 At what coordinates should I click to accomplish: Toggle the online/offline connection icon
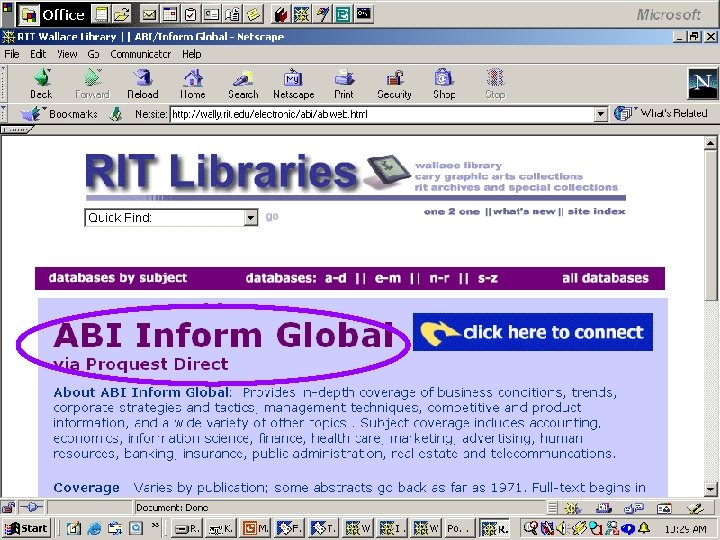tap(31, 507)
